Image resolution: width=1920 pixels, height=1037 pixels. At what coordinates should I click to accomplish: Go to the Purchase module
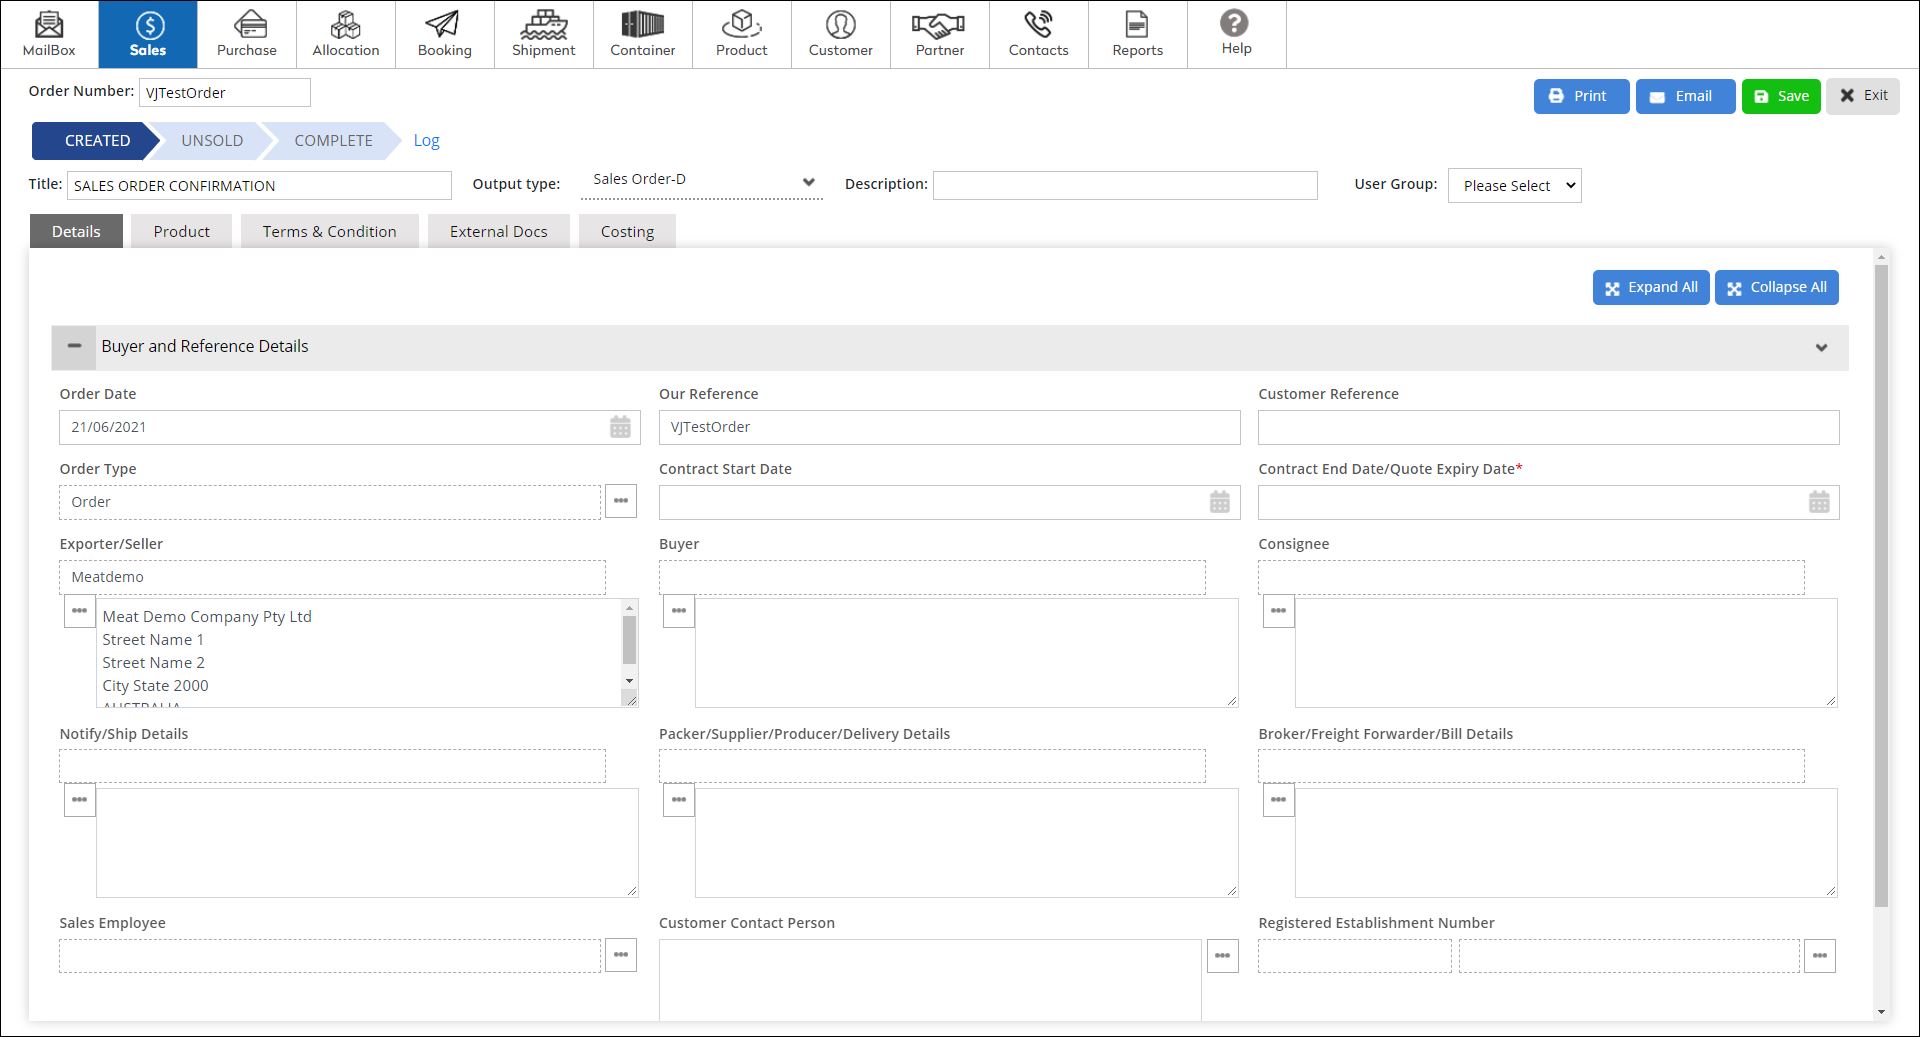pos(247,34)
